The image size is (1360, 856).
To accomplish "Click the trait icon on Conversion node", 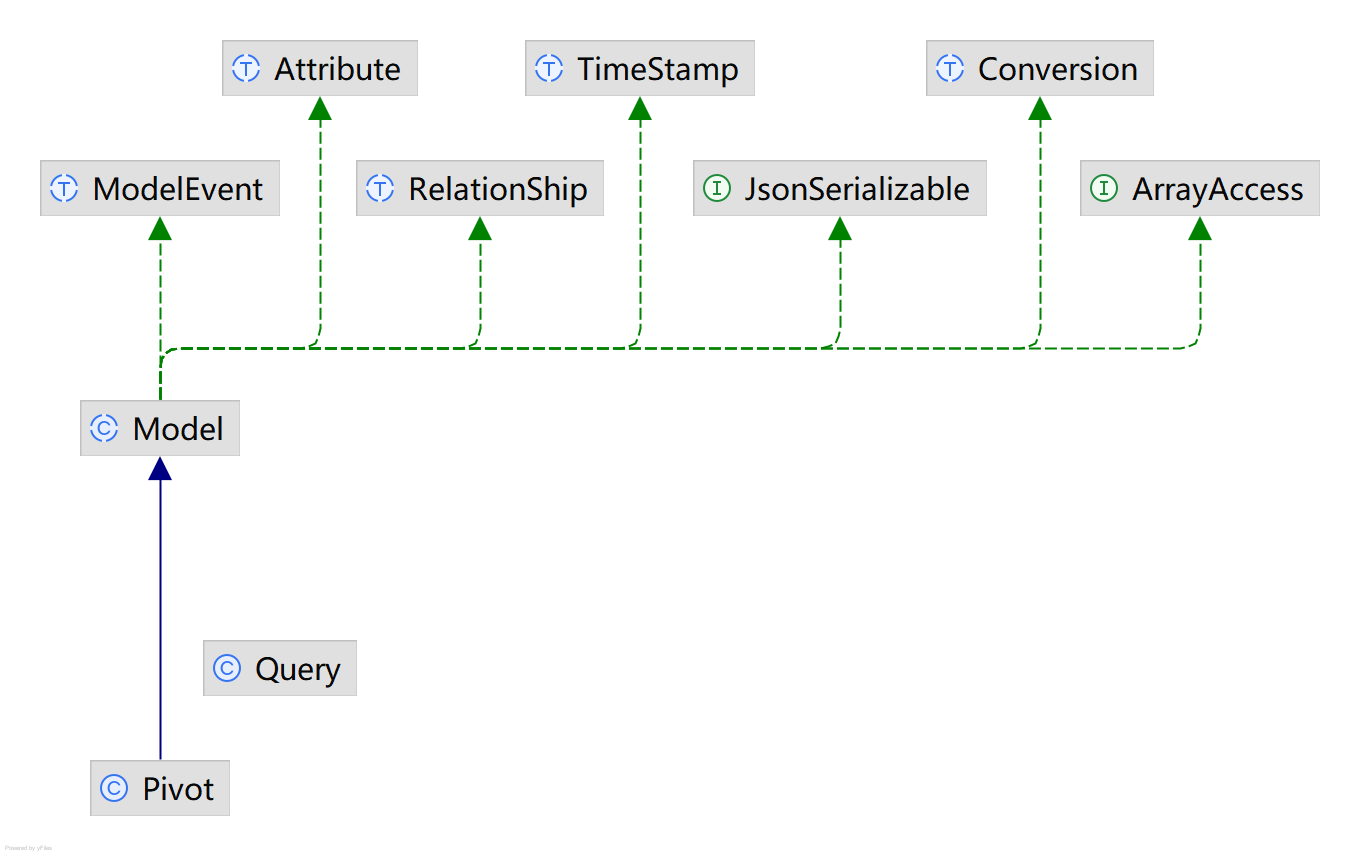I will point(949,69).
